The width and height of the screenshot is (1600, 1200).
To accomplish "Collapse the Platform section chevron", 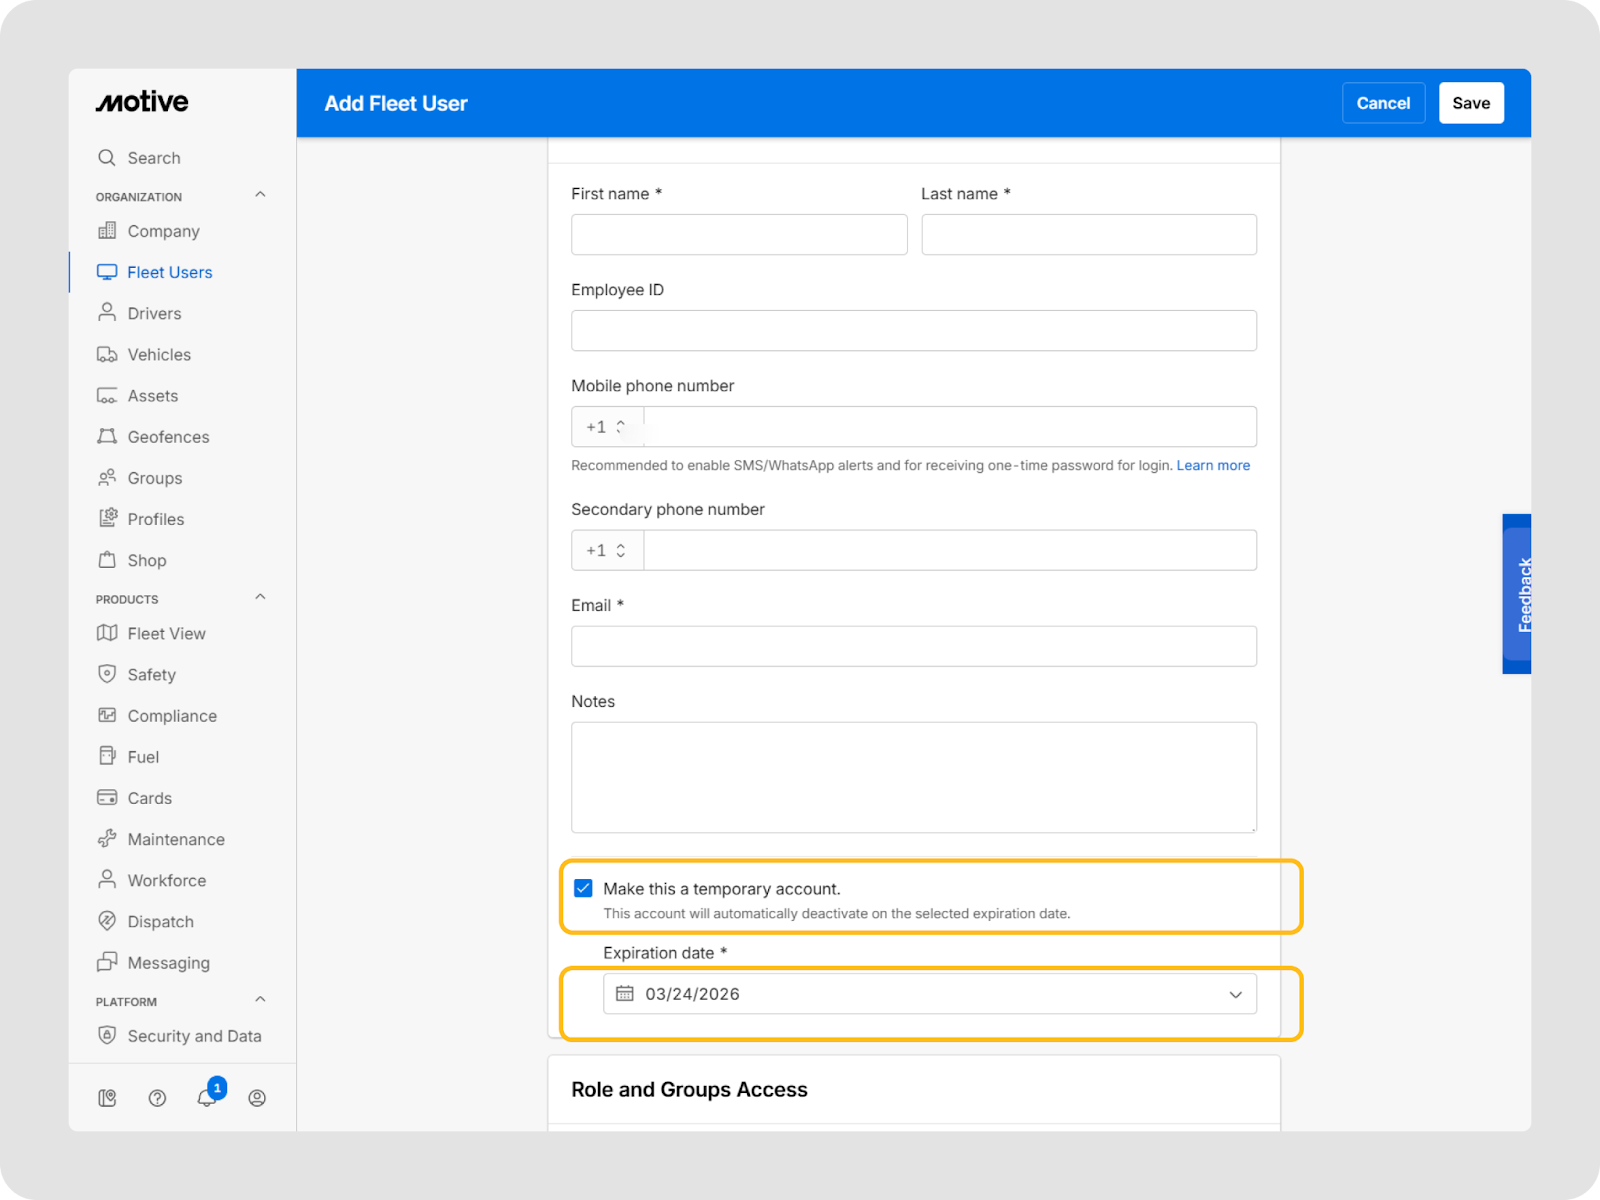I will click(260, 1000).
